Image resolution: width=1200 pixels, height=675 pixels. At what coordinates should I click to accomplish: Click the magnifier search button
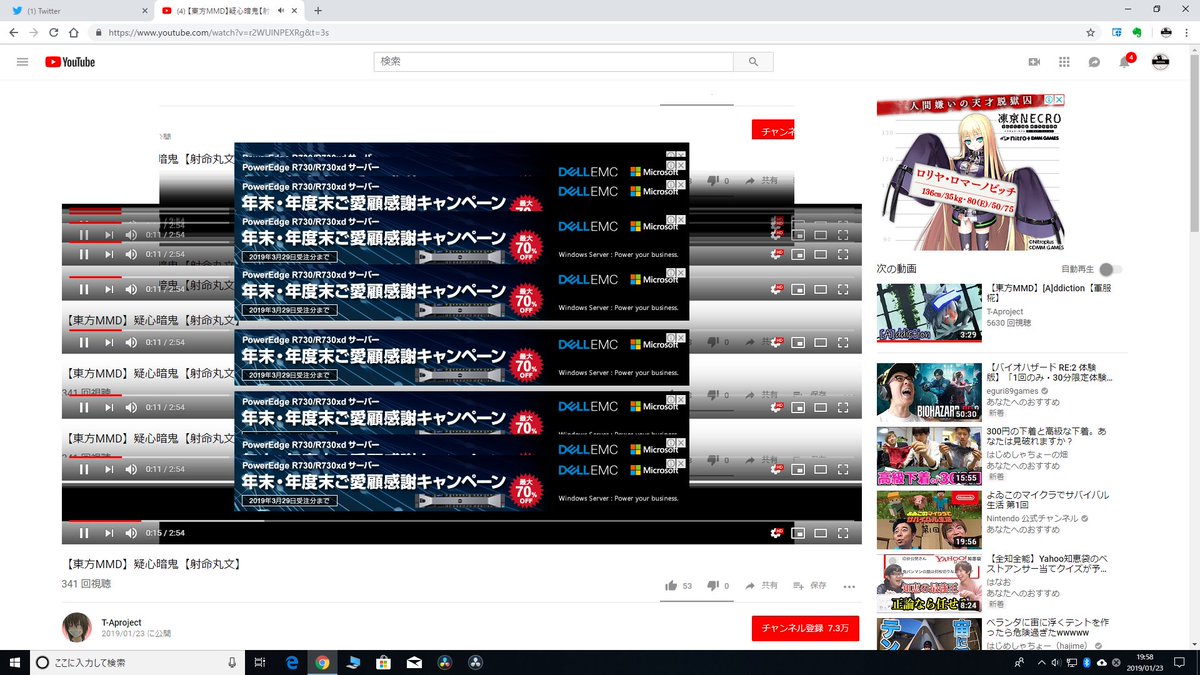point(753,62)
